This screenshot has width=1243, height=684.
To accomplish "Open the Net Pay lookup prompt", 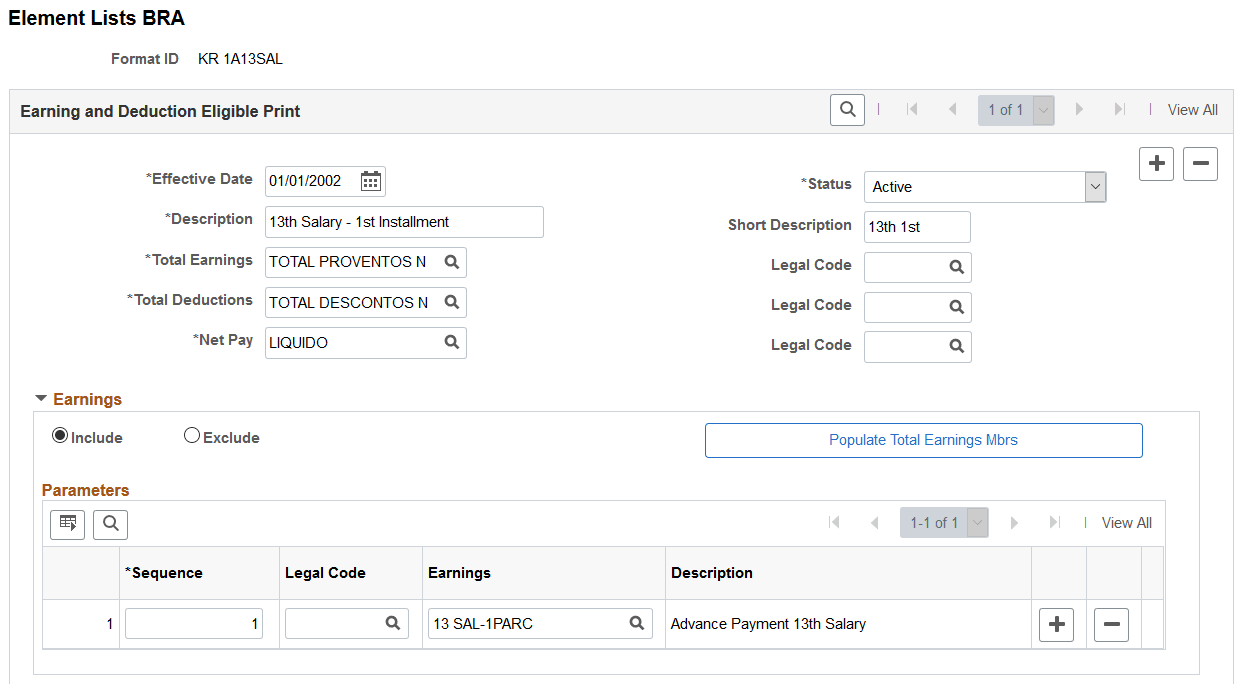I will [x=451, y=342].
